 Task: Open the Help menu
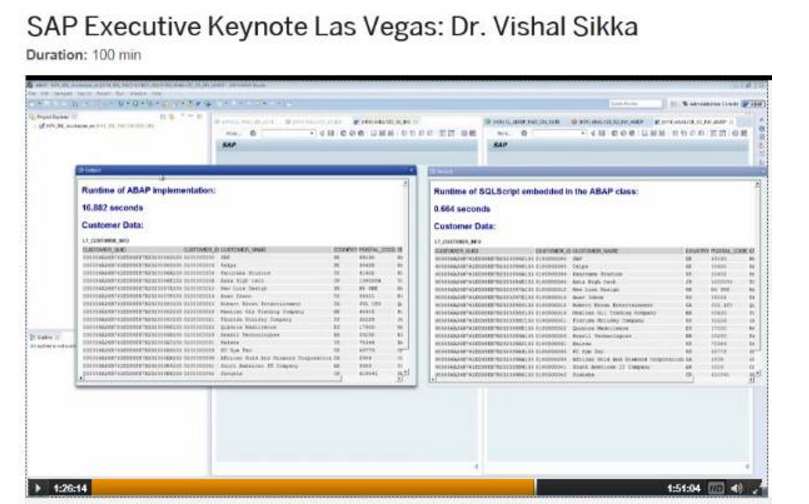pos(156,94)
